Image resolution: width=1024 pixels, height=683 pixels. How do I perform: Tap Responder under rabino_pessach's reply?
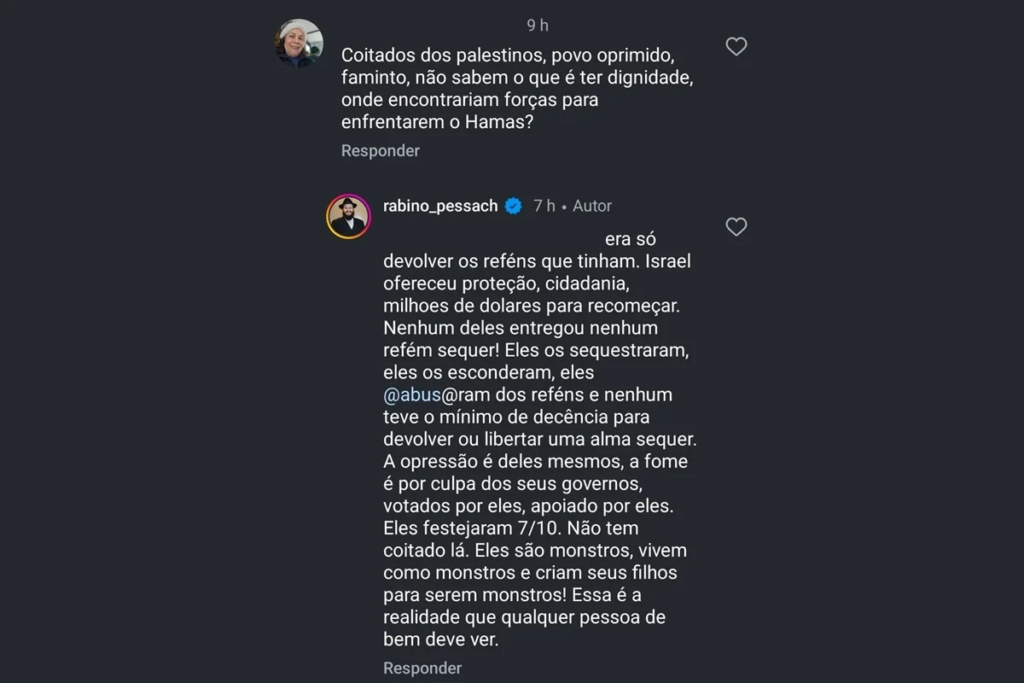point(422,668)
